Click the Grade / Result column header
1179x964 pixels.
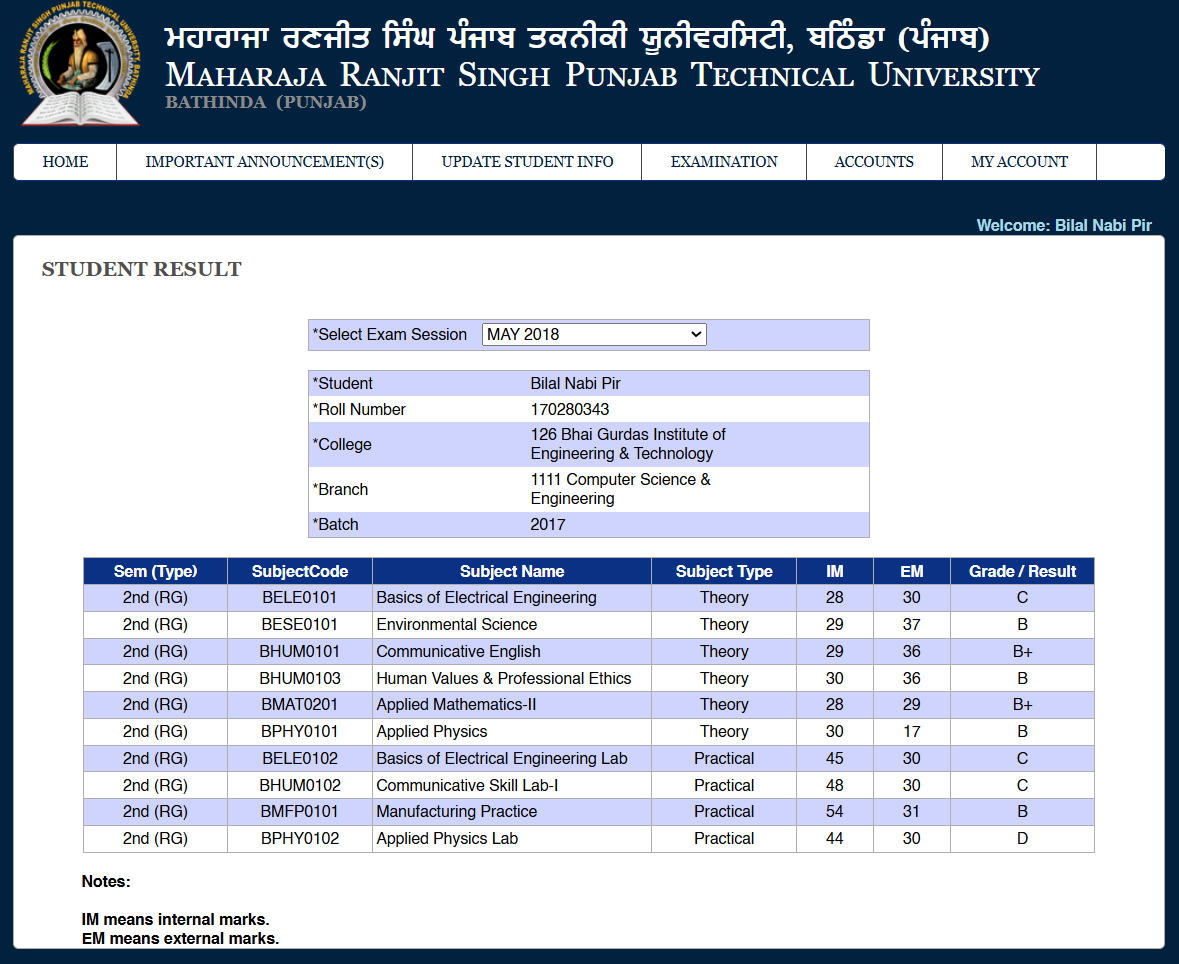point(1022,572)
